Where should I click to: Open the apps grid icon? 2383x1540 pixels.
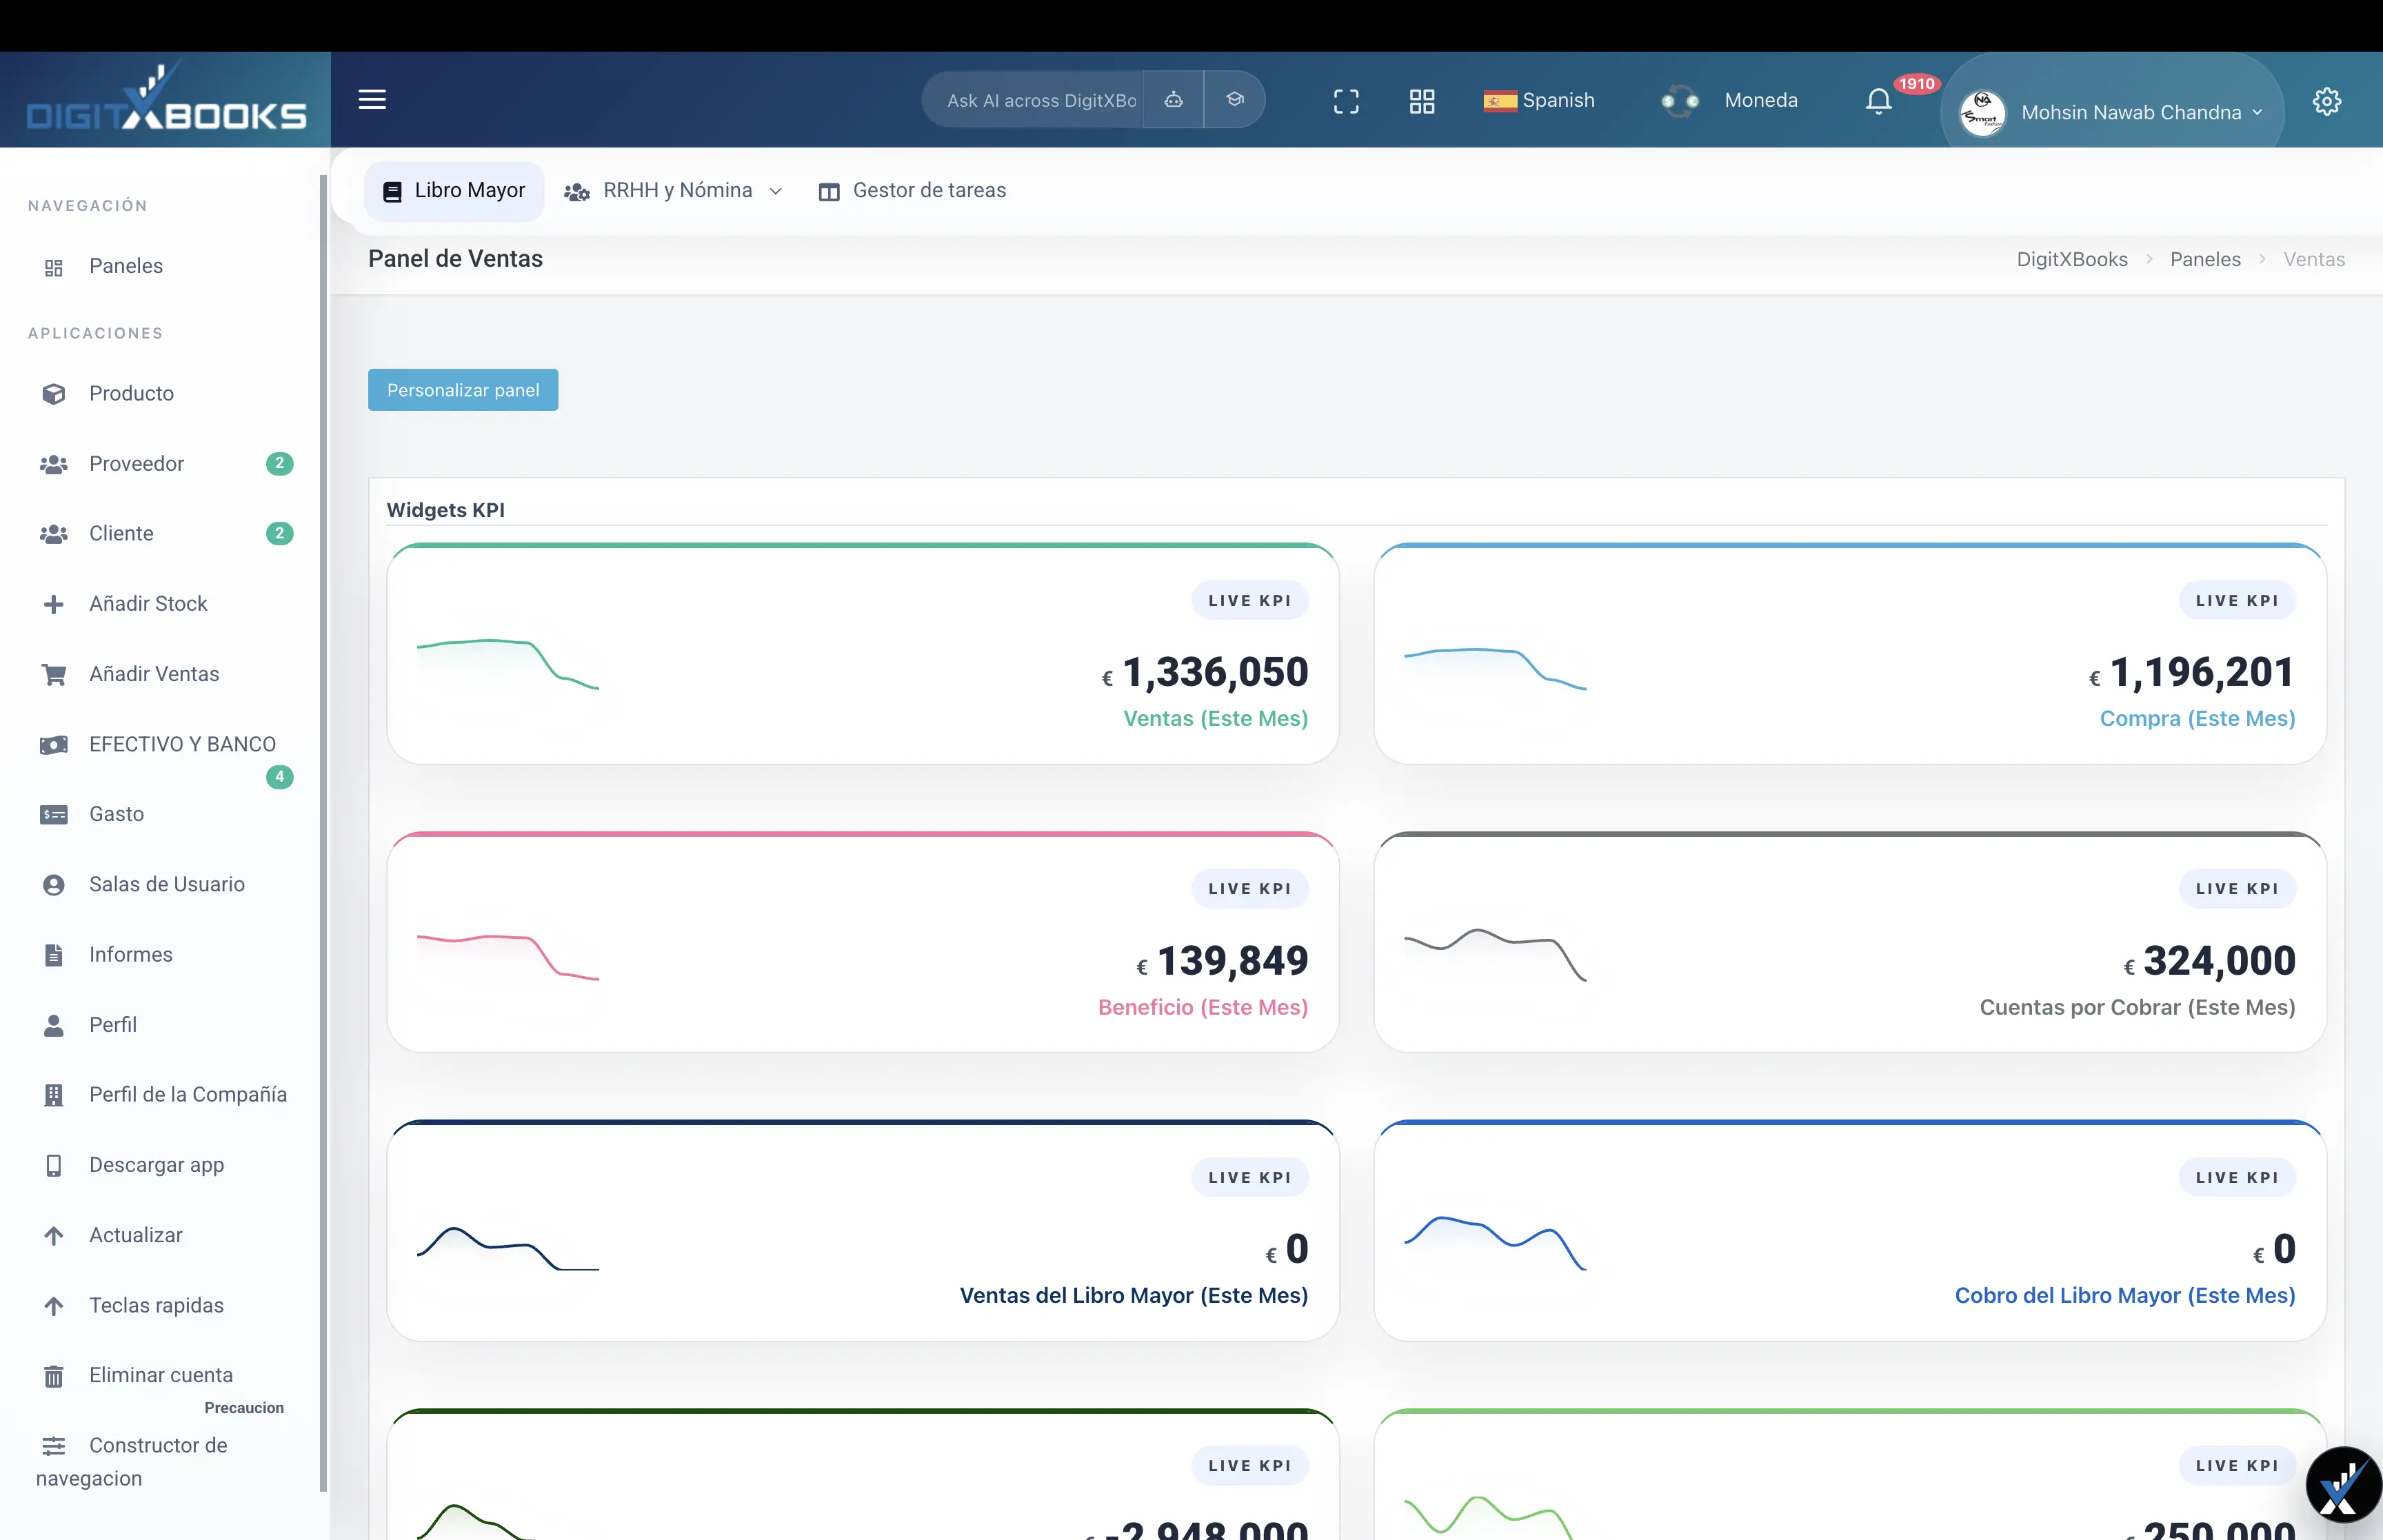tap(1422, 100)
